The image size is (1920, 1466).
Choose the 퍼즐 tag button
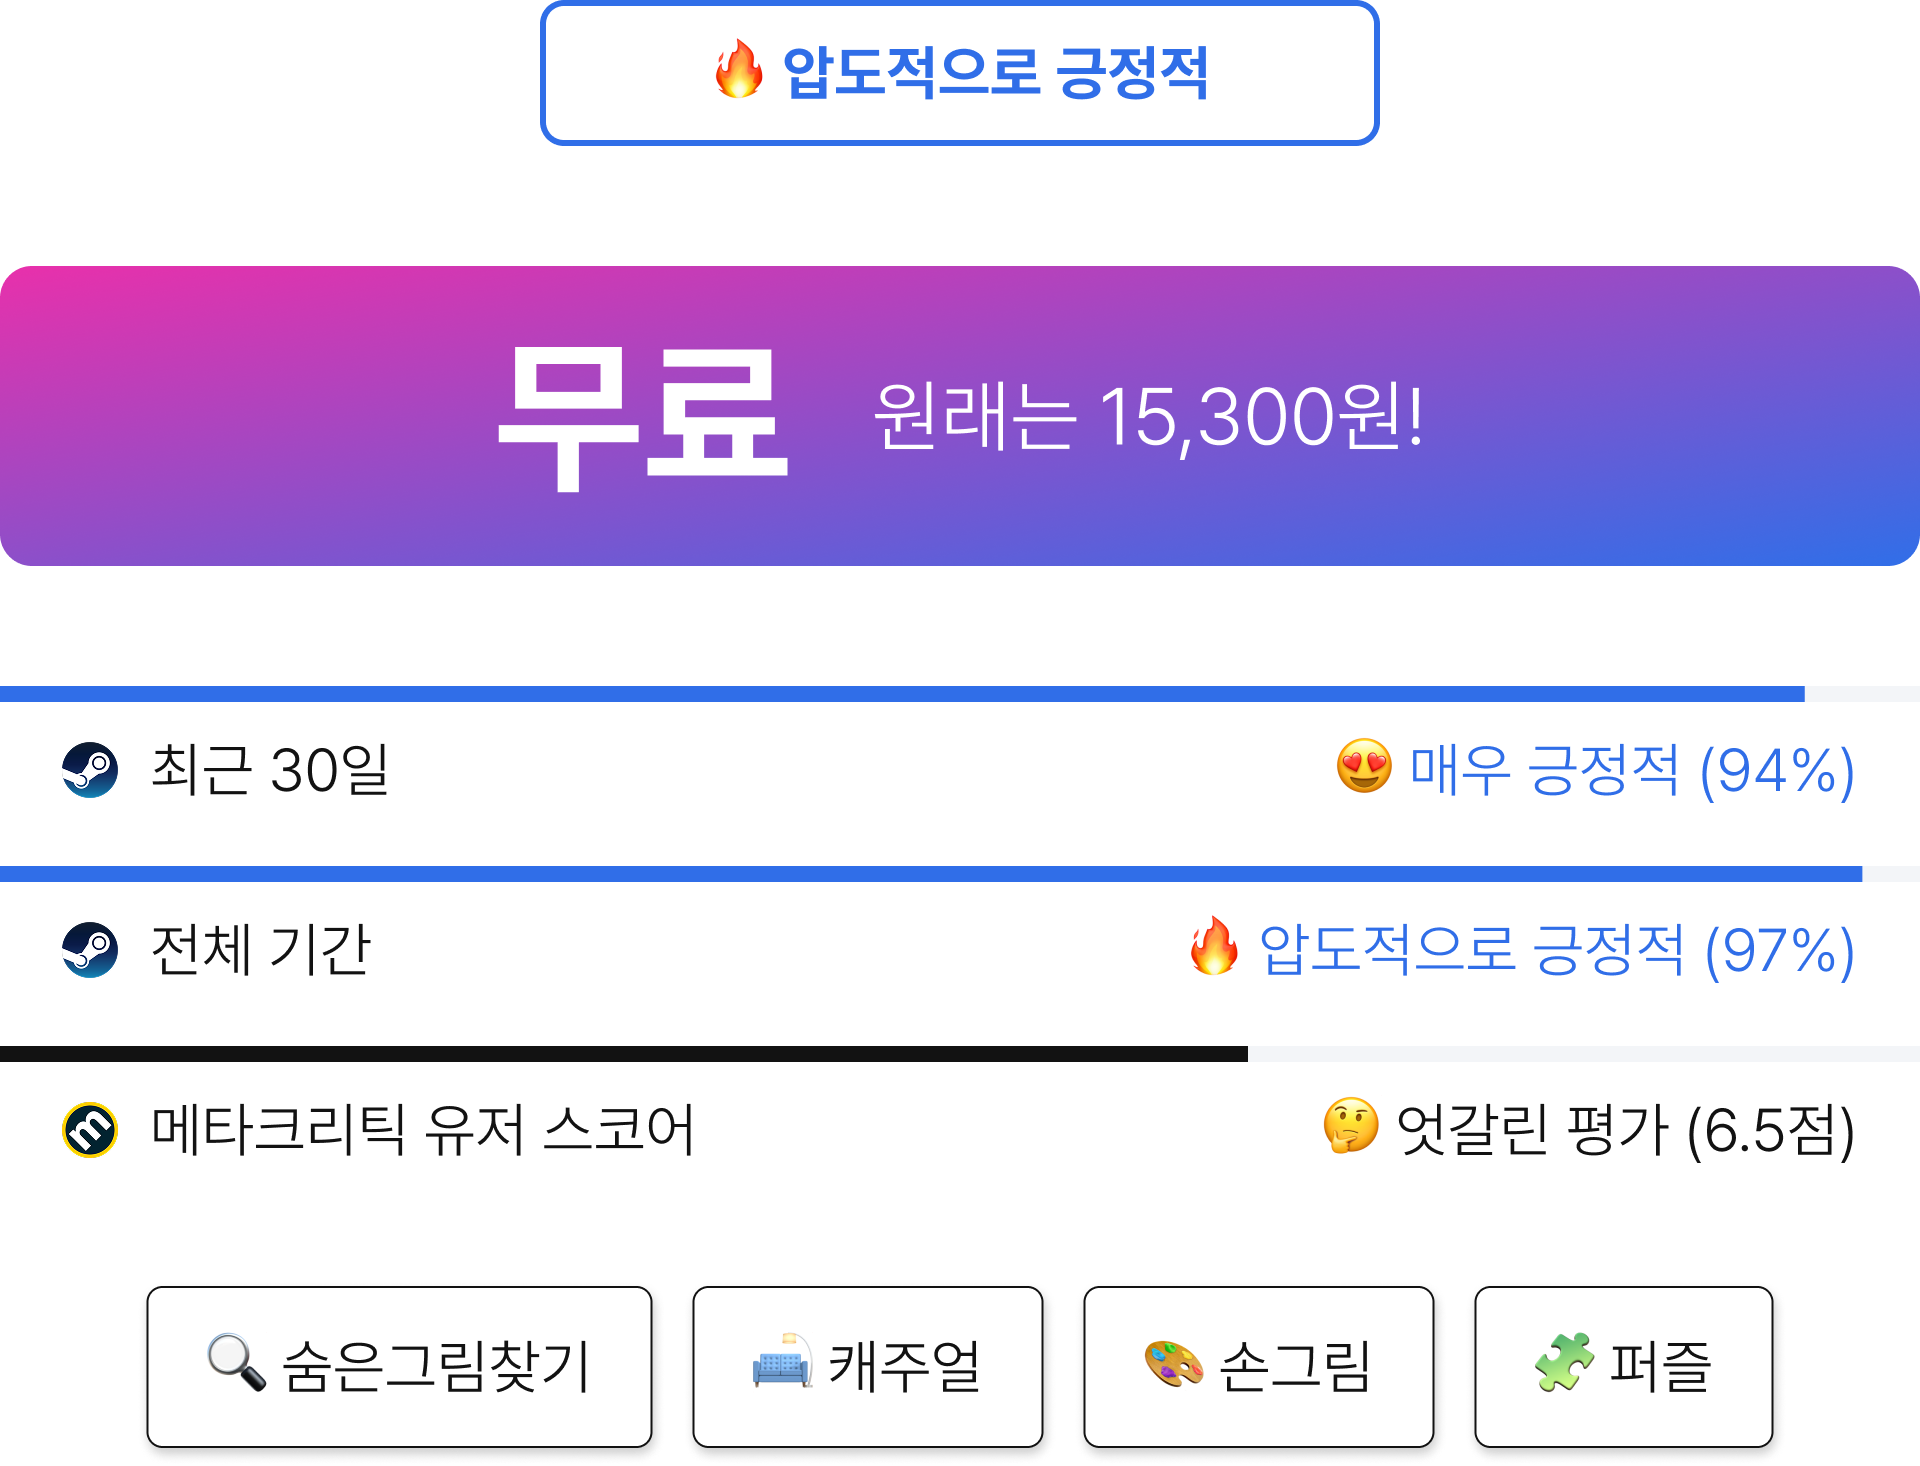pyautogui.click(x=1624, y=1367)
